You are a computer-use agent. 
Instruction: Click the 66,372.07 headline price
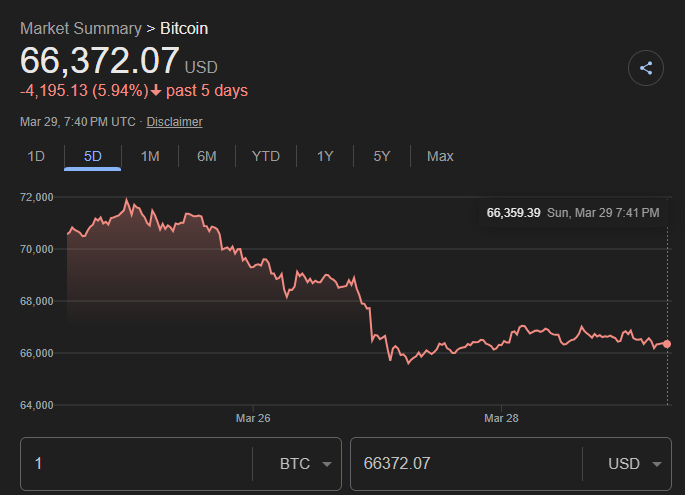[x=100, y=61]
